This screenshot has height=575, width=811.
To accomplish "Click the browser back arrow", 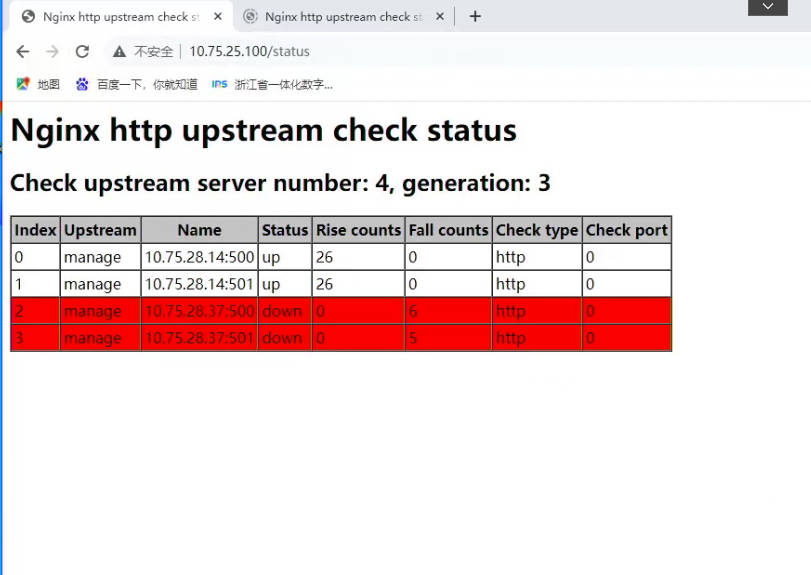I will tap(23, 51).
